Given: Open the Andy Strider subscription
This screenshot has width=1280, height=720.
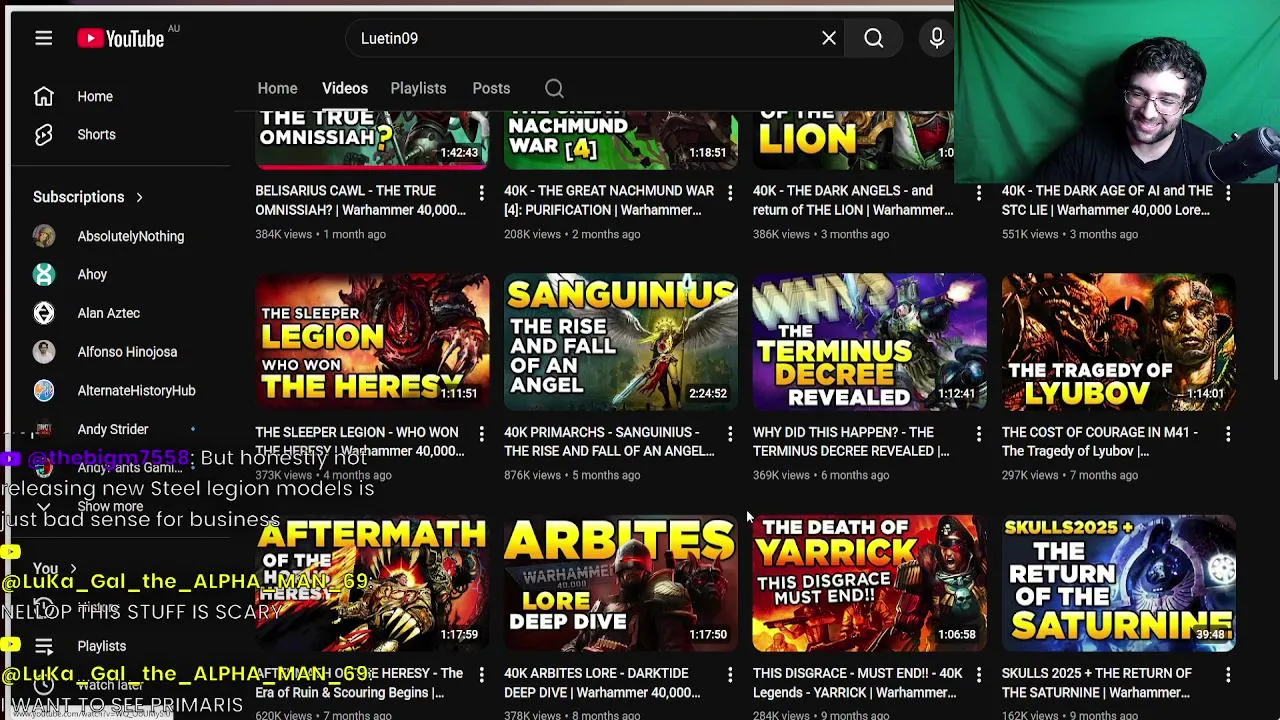Looking at the screenshot, I should point(113,429).
